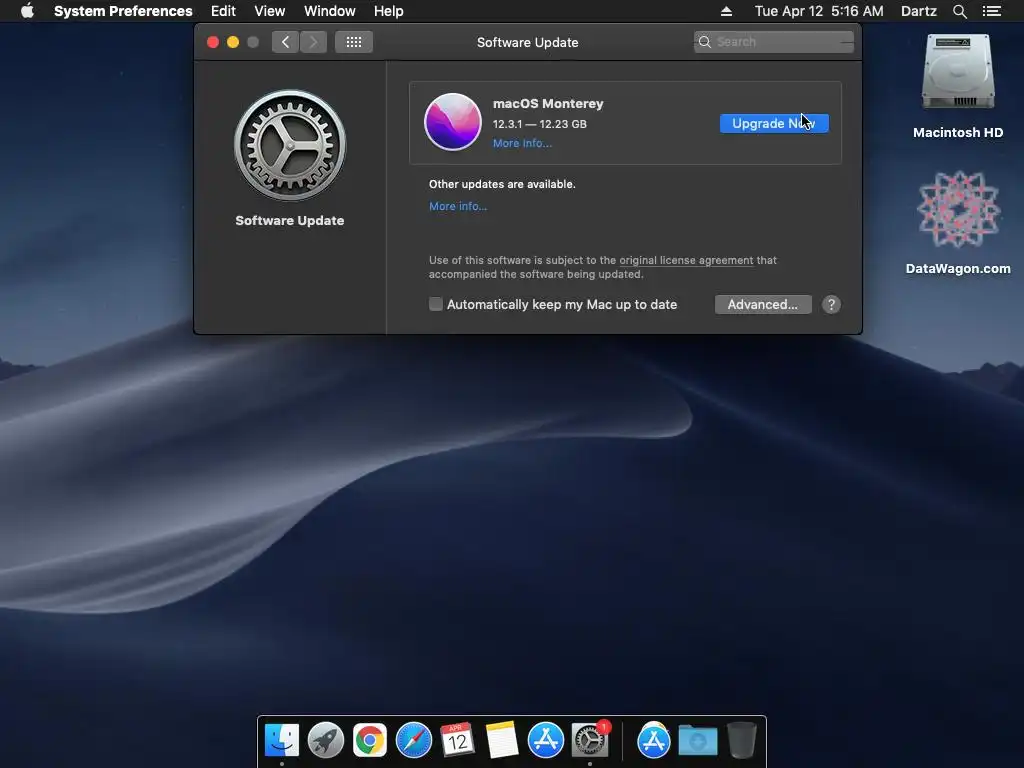1024x768 pixels.
Task: Click the date and time in menu bar
Action: click(818, 11)
